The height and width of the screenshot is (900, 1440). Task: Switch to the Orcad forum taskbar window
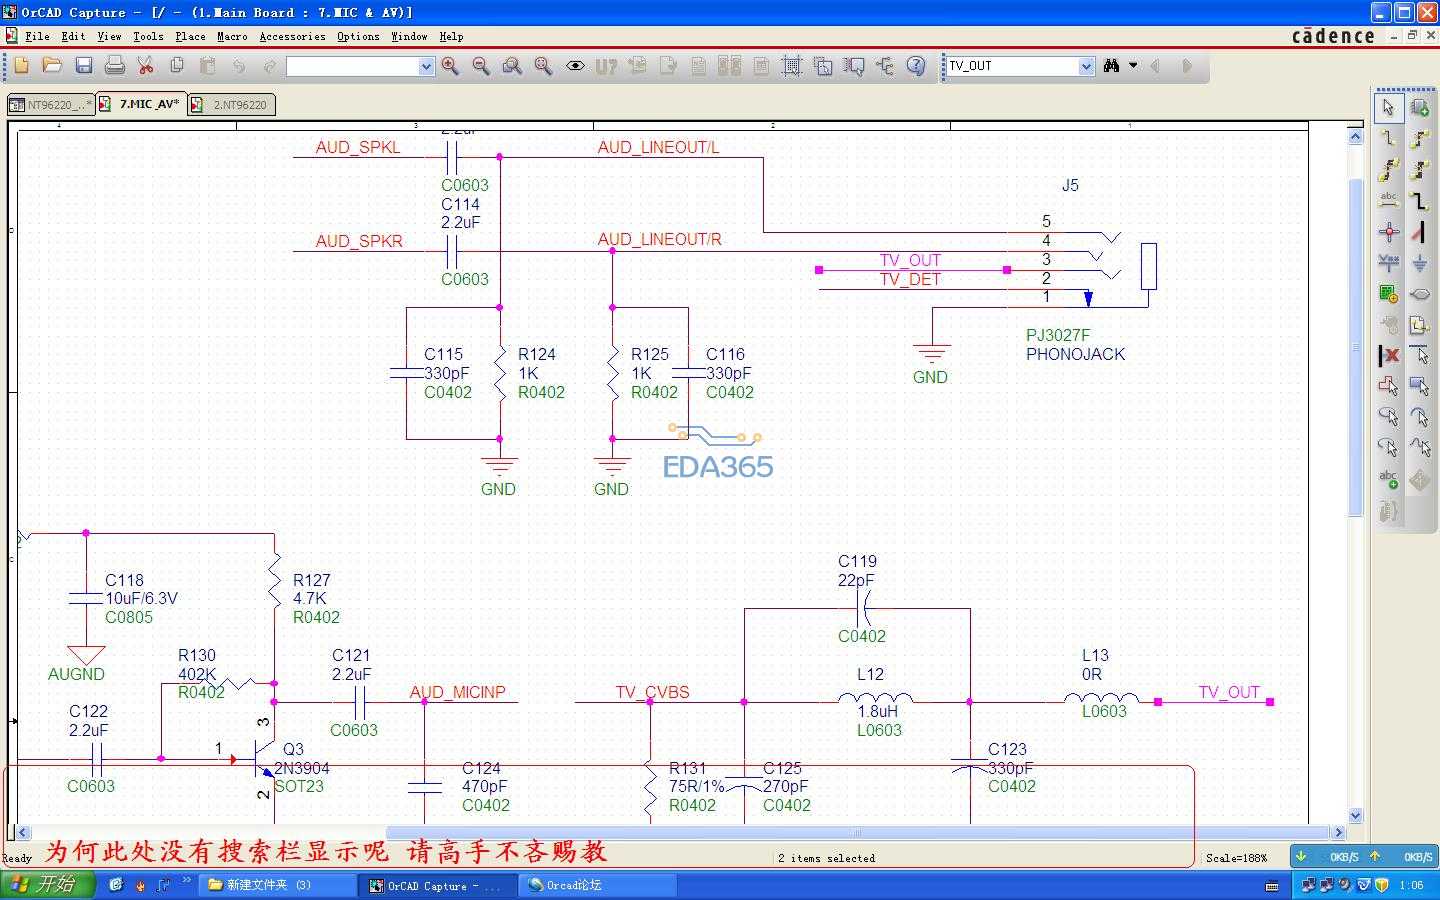[598, 885]
